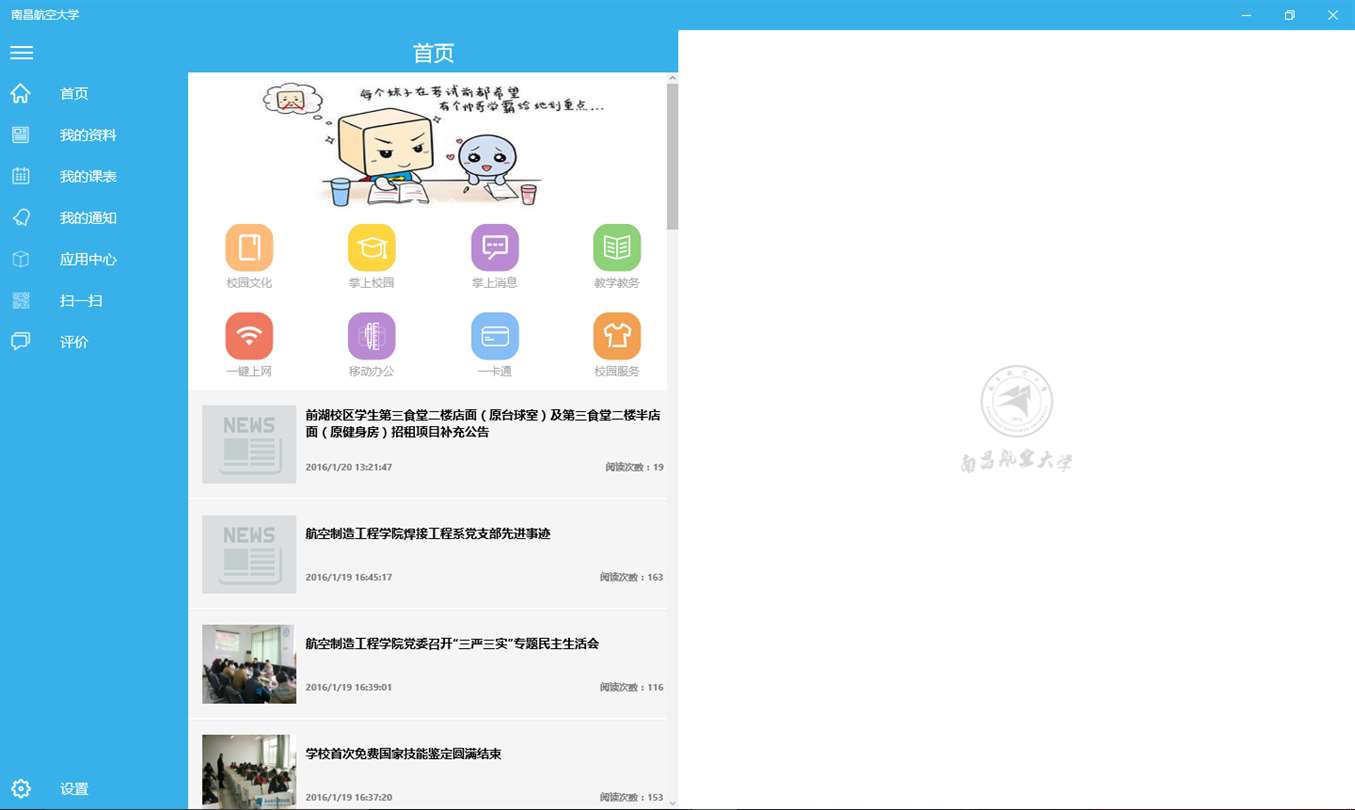
Task: Click the scrollbar up arrow
Action: 672,78
